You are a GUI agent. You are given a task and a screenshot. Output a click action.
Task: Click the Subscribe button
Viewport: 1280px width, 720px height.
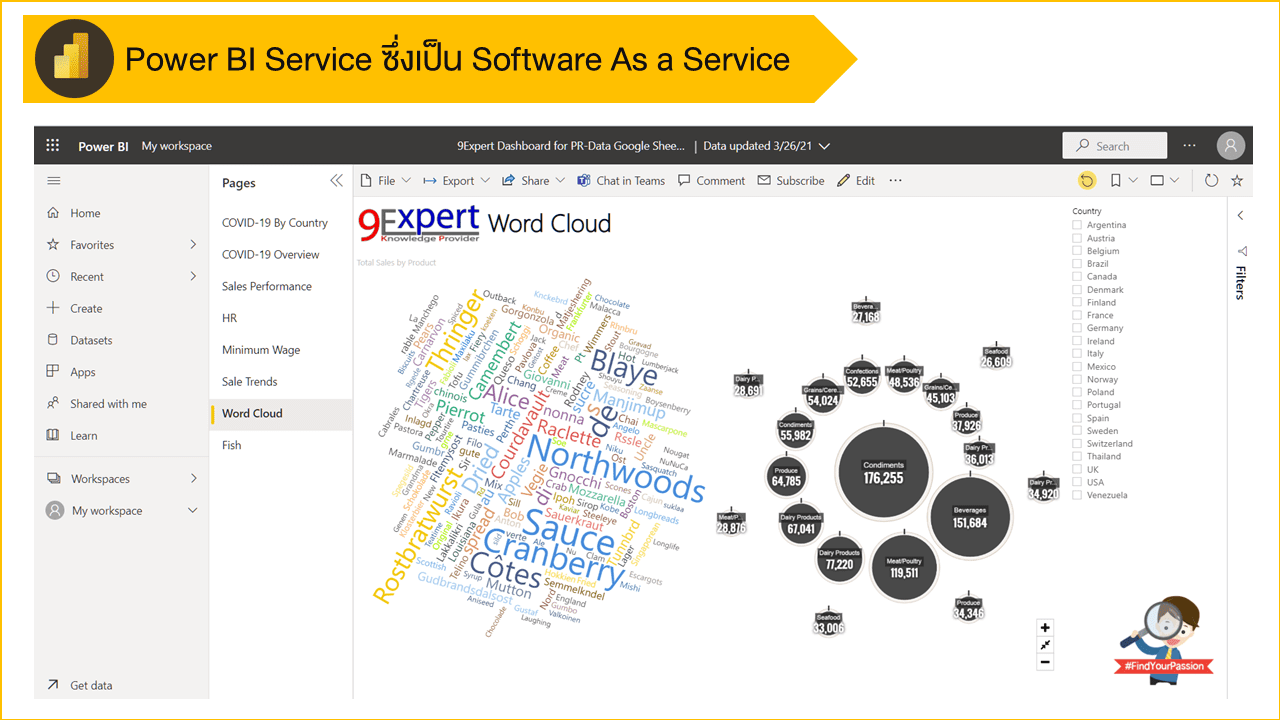(x=791, y=180)
